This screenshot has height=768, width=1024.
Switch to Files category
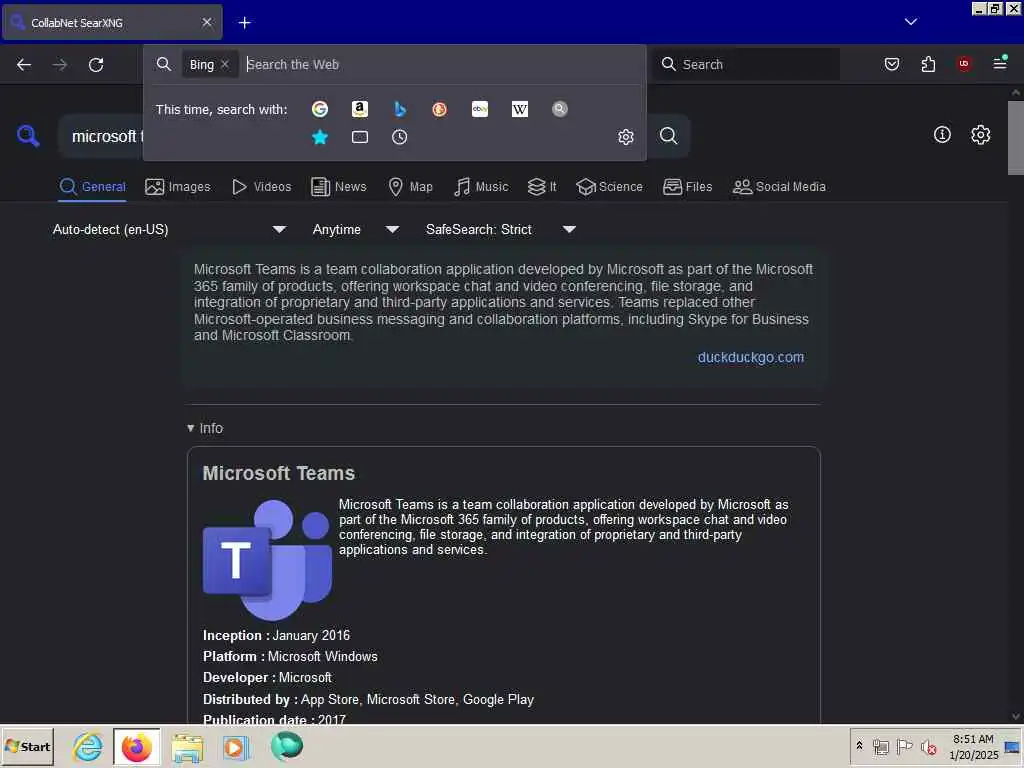pos(688,187)
